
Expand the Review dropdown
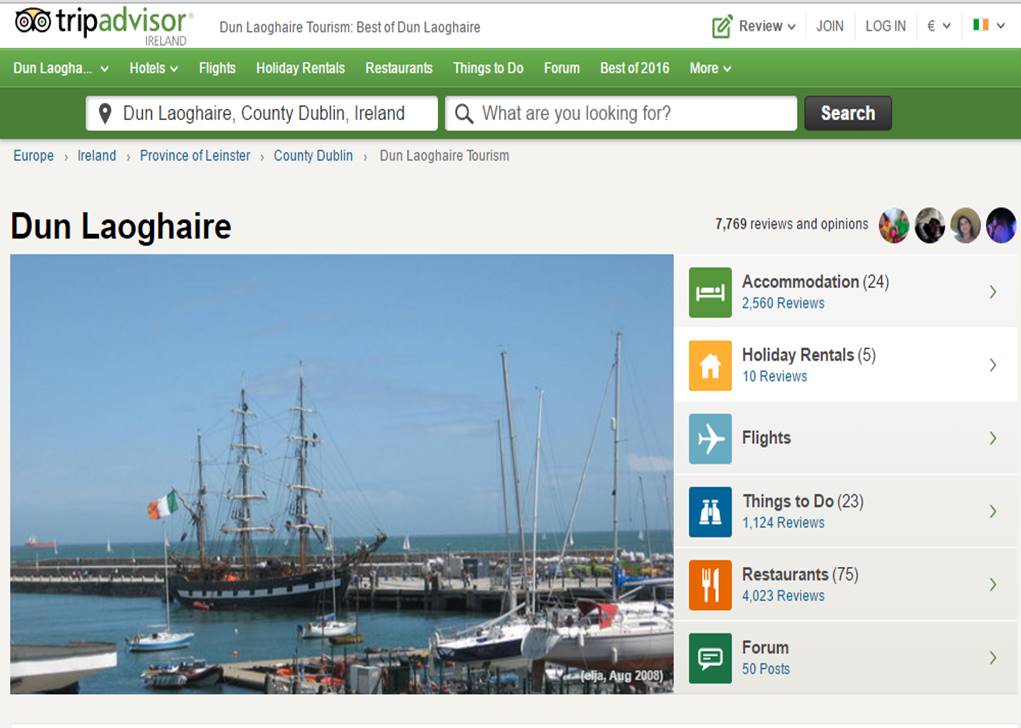[767, 26]
